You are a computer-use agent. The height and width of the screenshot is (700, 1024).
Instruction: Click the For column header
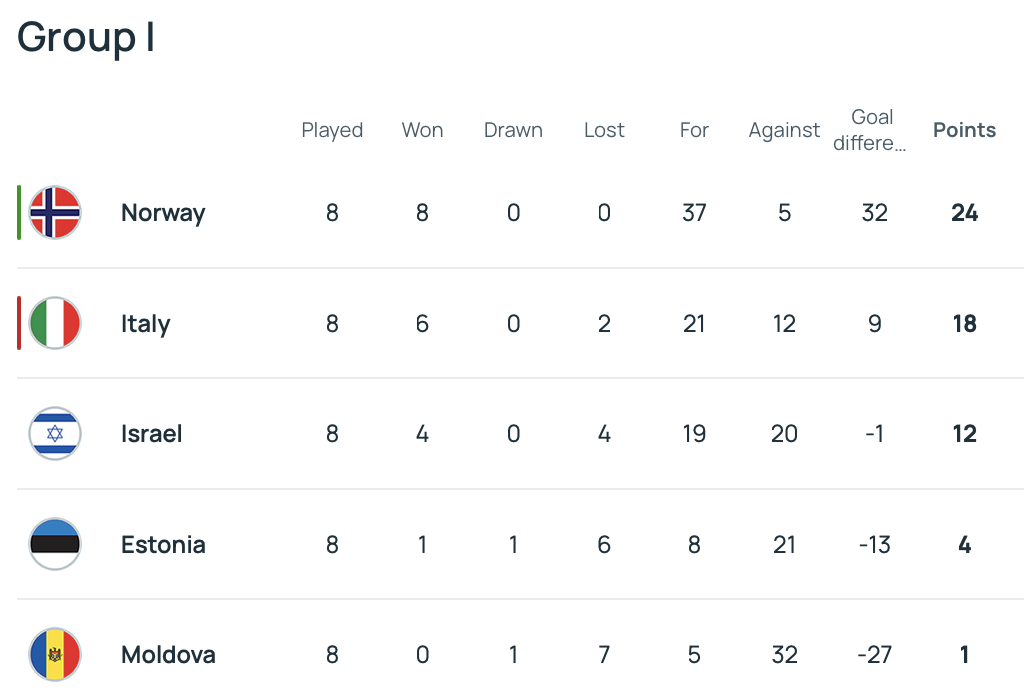pos(694,130)
